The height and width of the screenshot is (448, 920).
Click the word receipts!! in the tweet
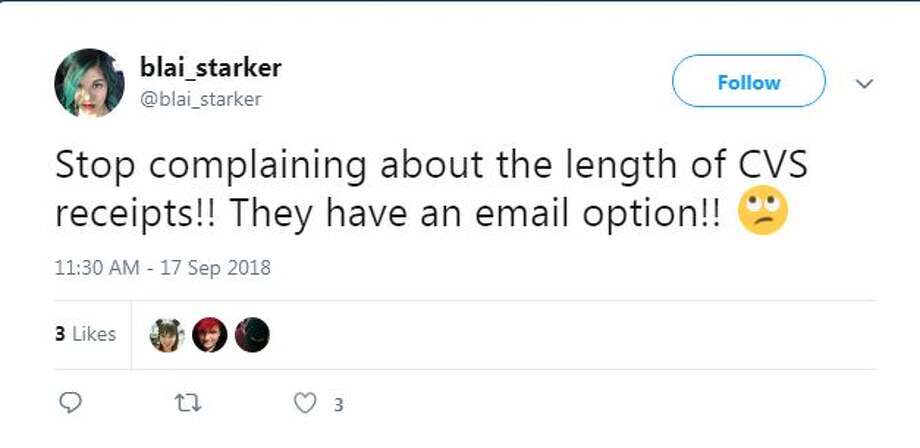137,216
